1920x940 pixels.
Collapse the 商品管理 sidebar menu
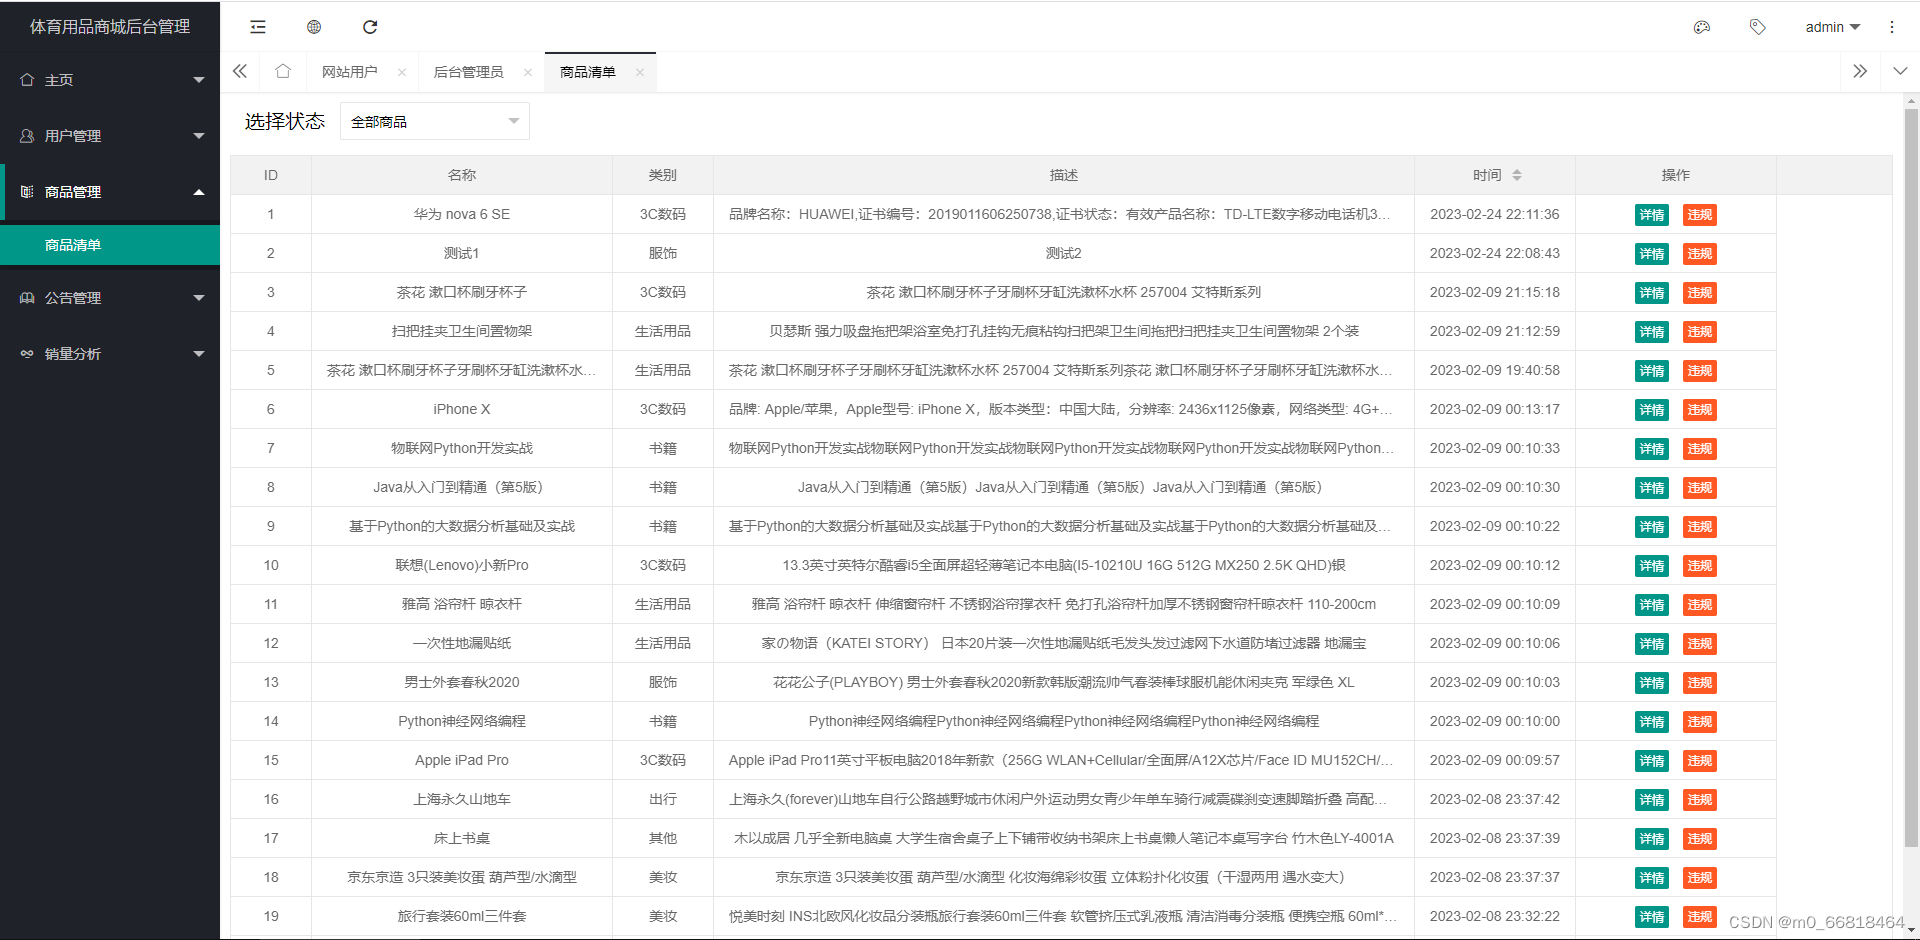(110, 192)
